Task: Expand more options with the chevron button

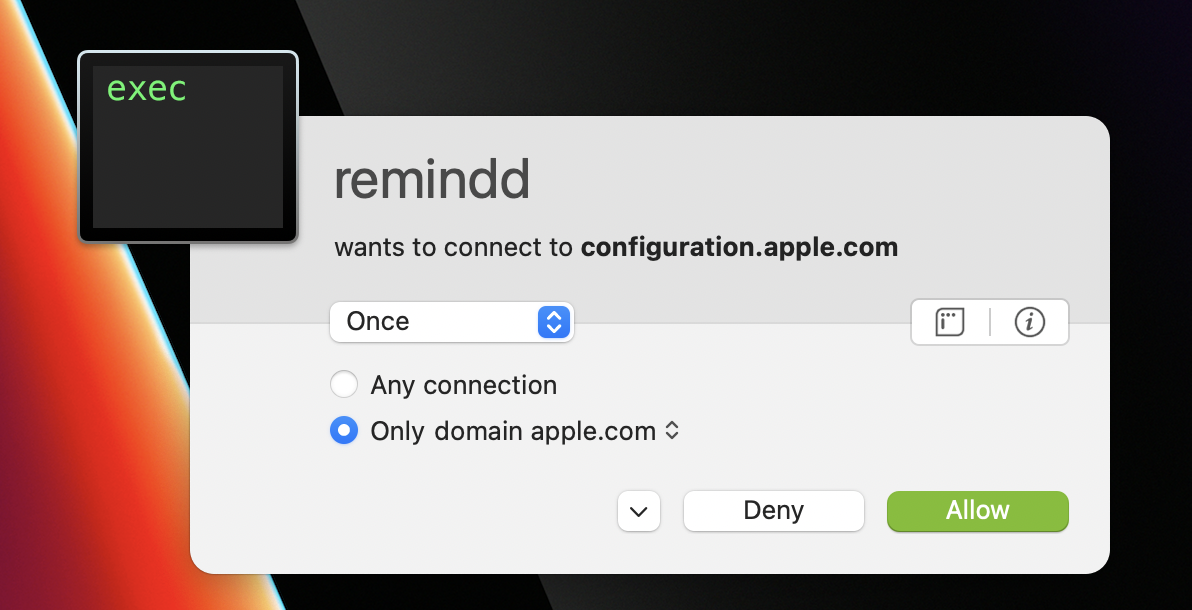Action: [x=639, y=511]
